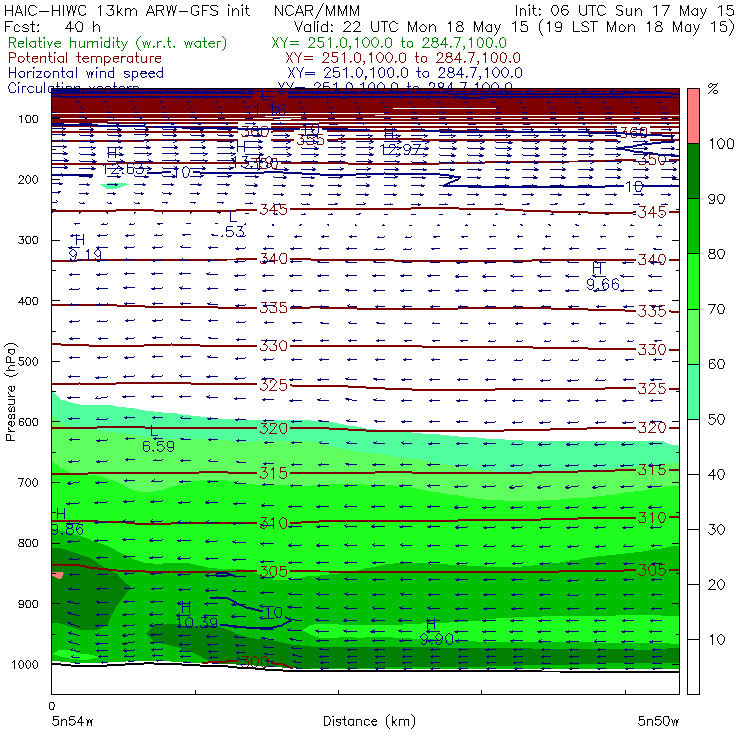Click the 'Horizontal wind speed' legend label

coord(86,73)
